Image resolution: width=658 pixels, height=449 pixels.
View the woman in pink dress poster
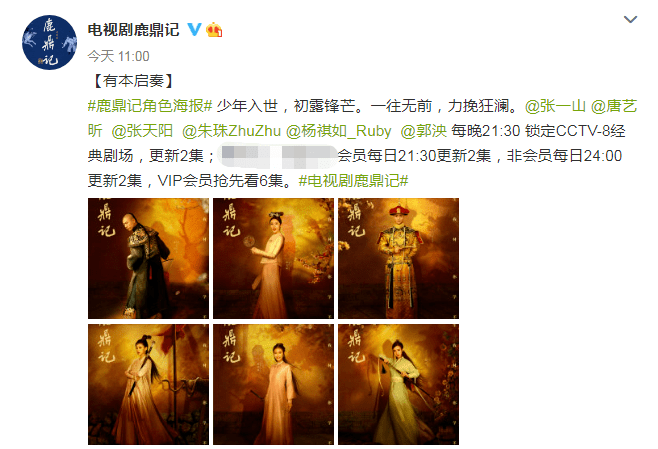point(273,384)
